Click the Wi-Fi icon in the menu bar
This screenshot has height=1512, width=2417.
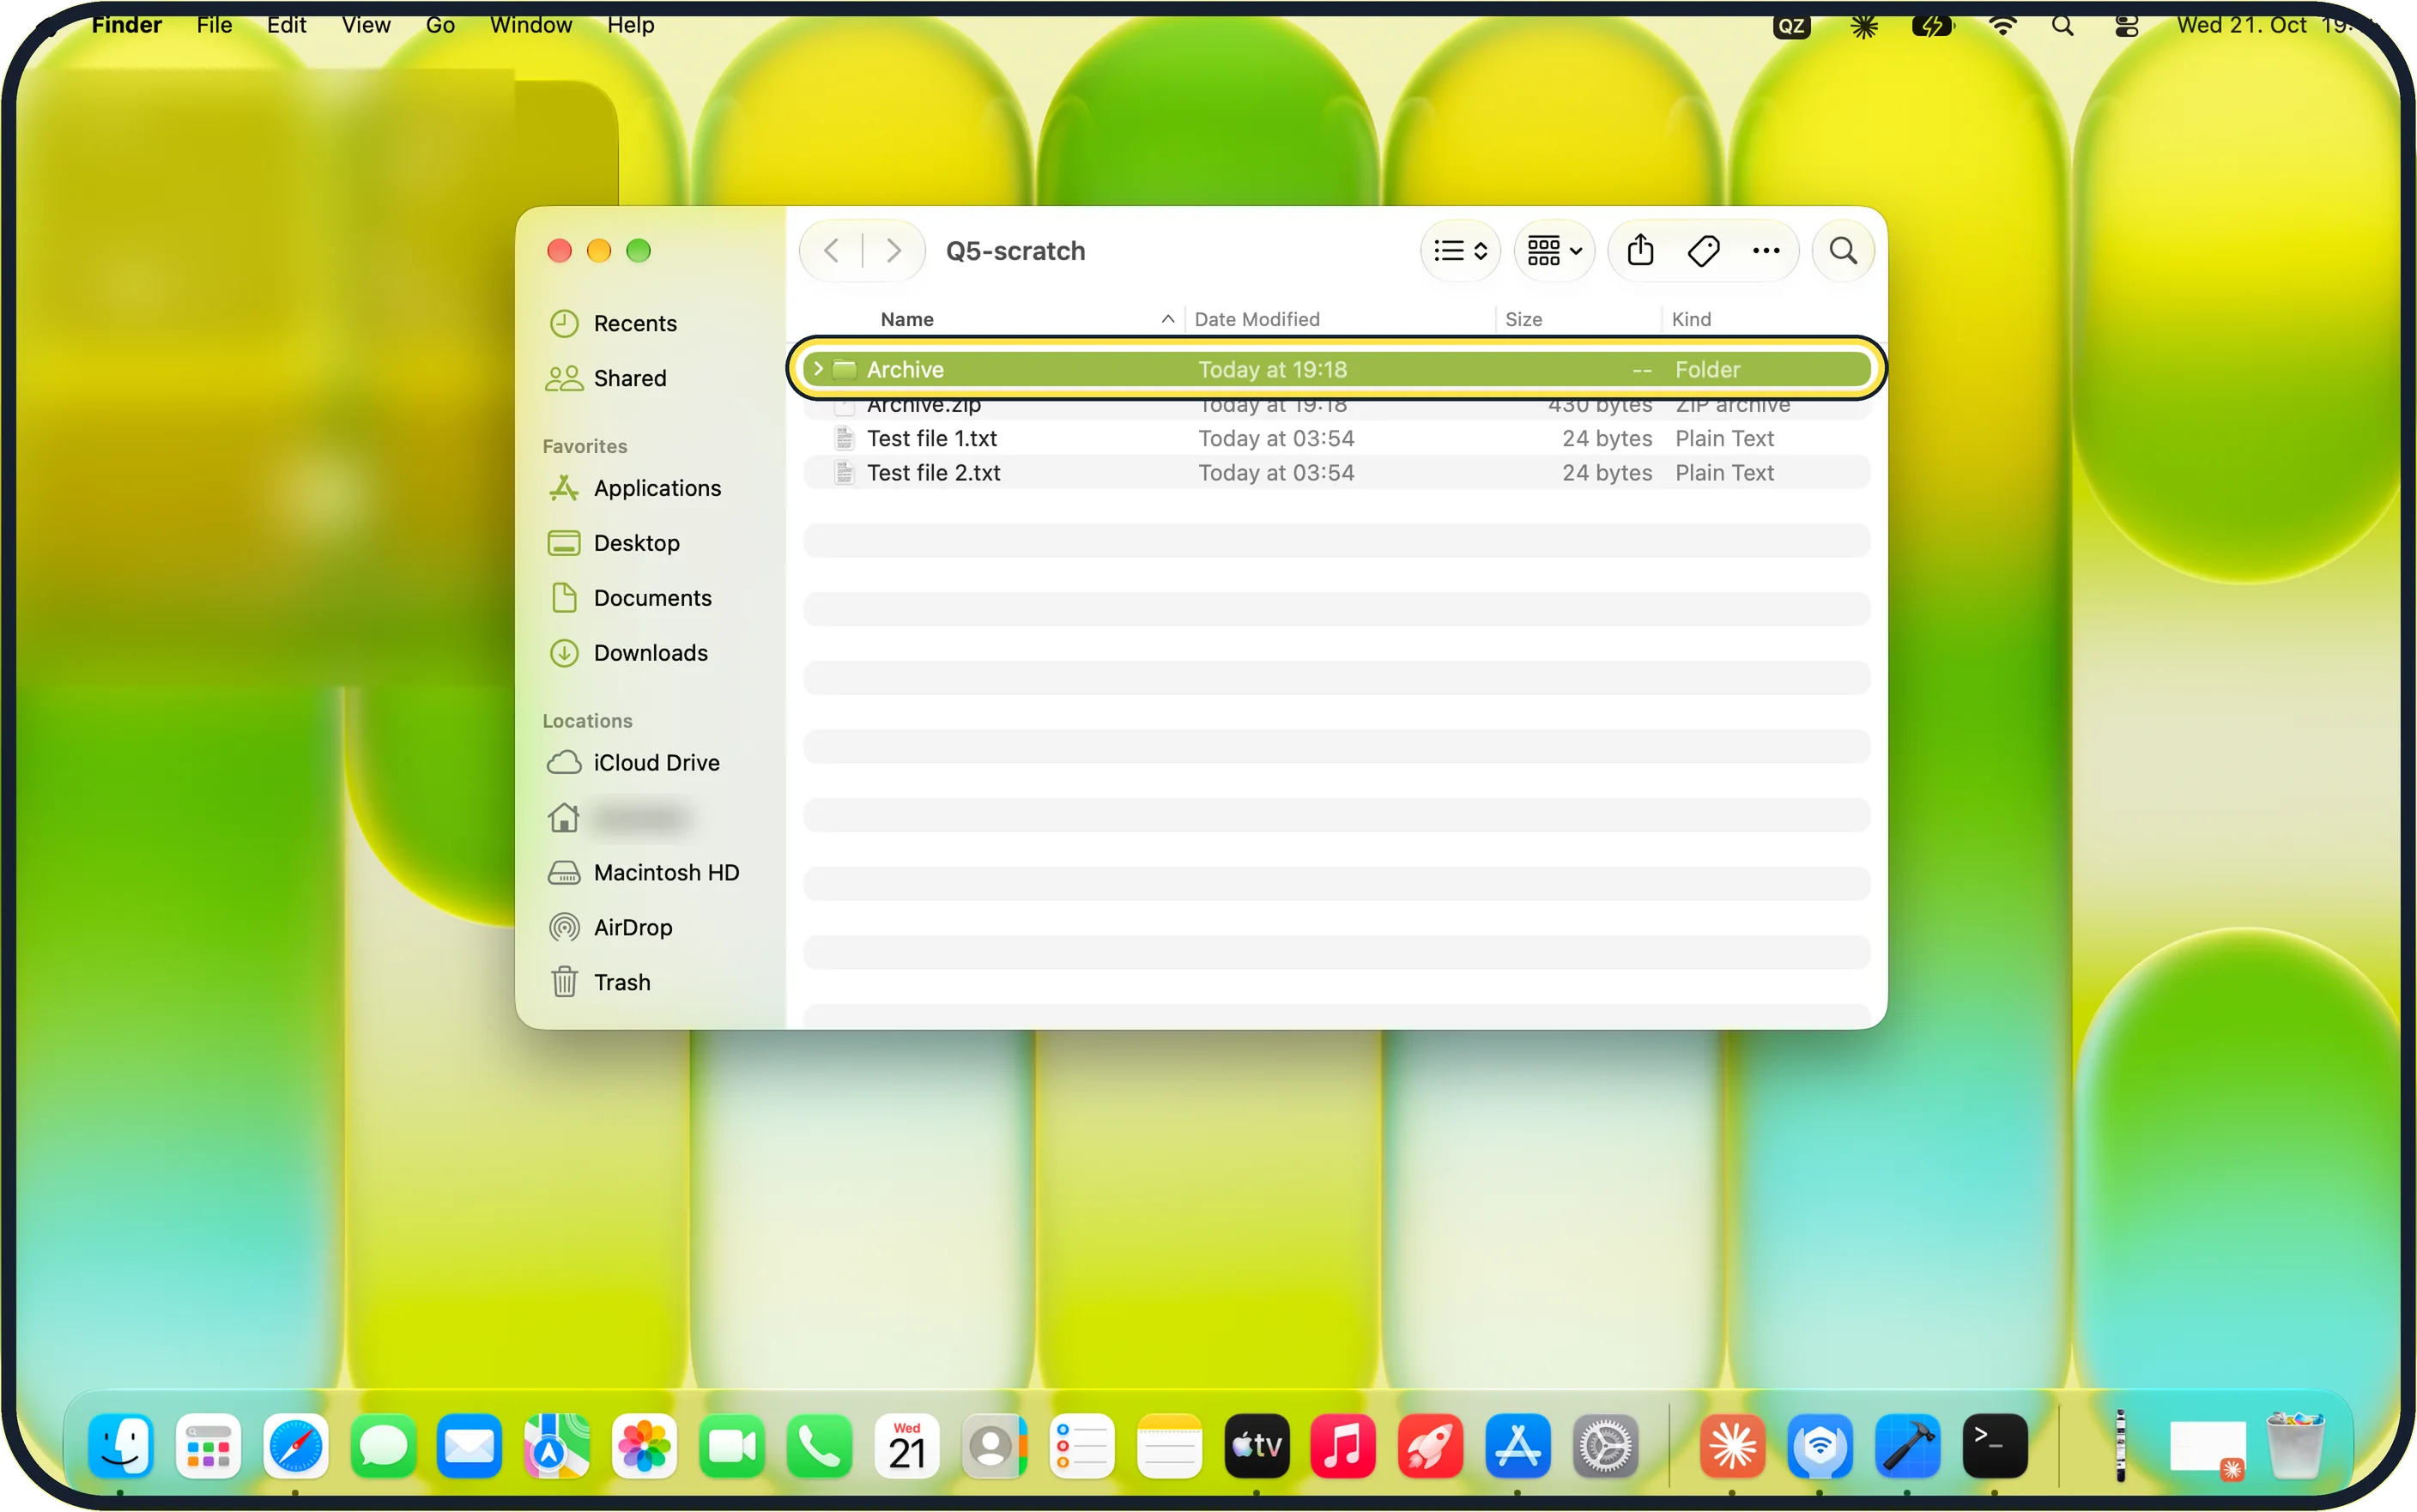2002,25
